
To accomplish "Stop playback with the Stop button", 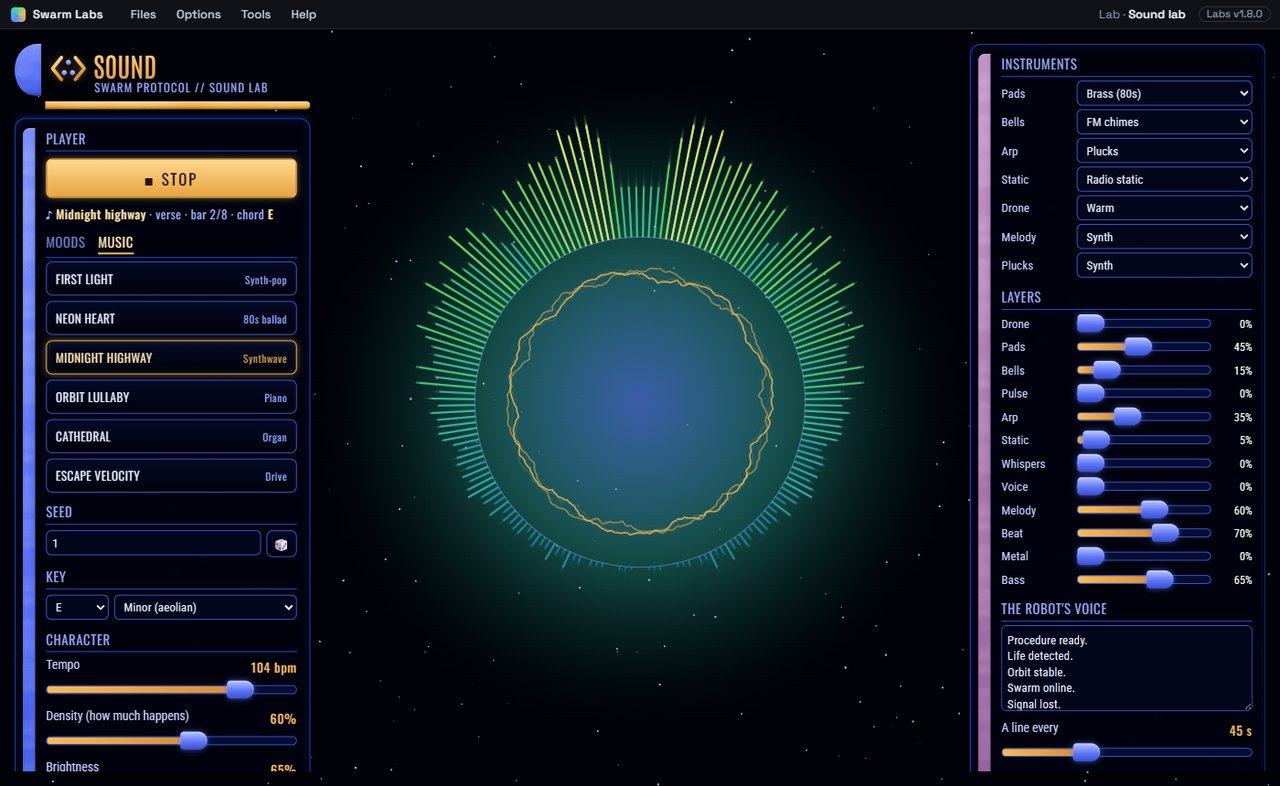I will [171, 179].
